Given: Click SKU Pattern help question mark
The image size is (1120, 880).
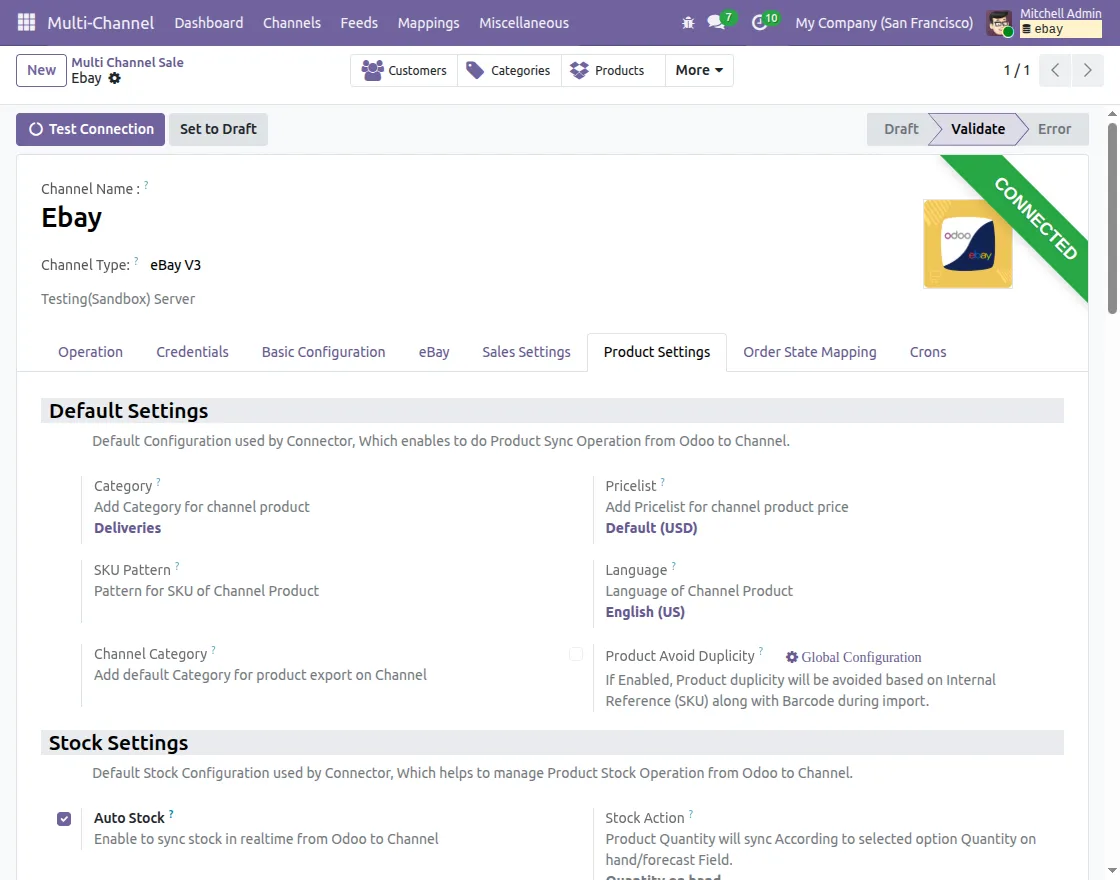Looking at the screenshot, I should (177, 566).
